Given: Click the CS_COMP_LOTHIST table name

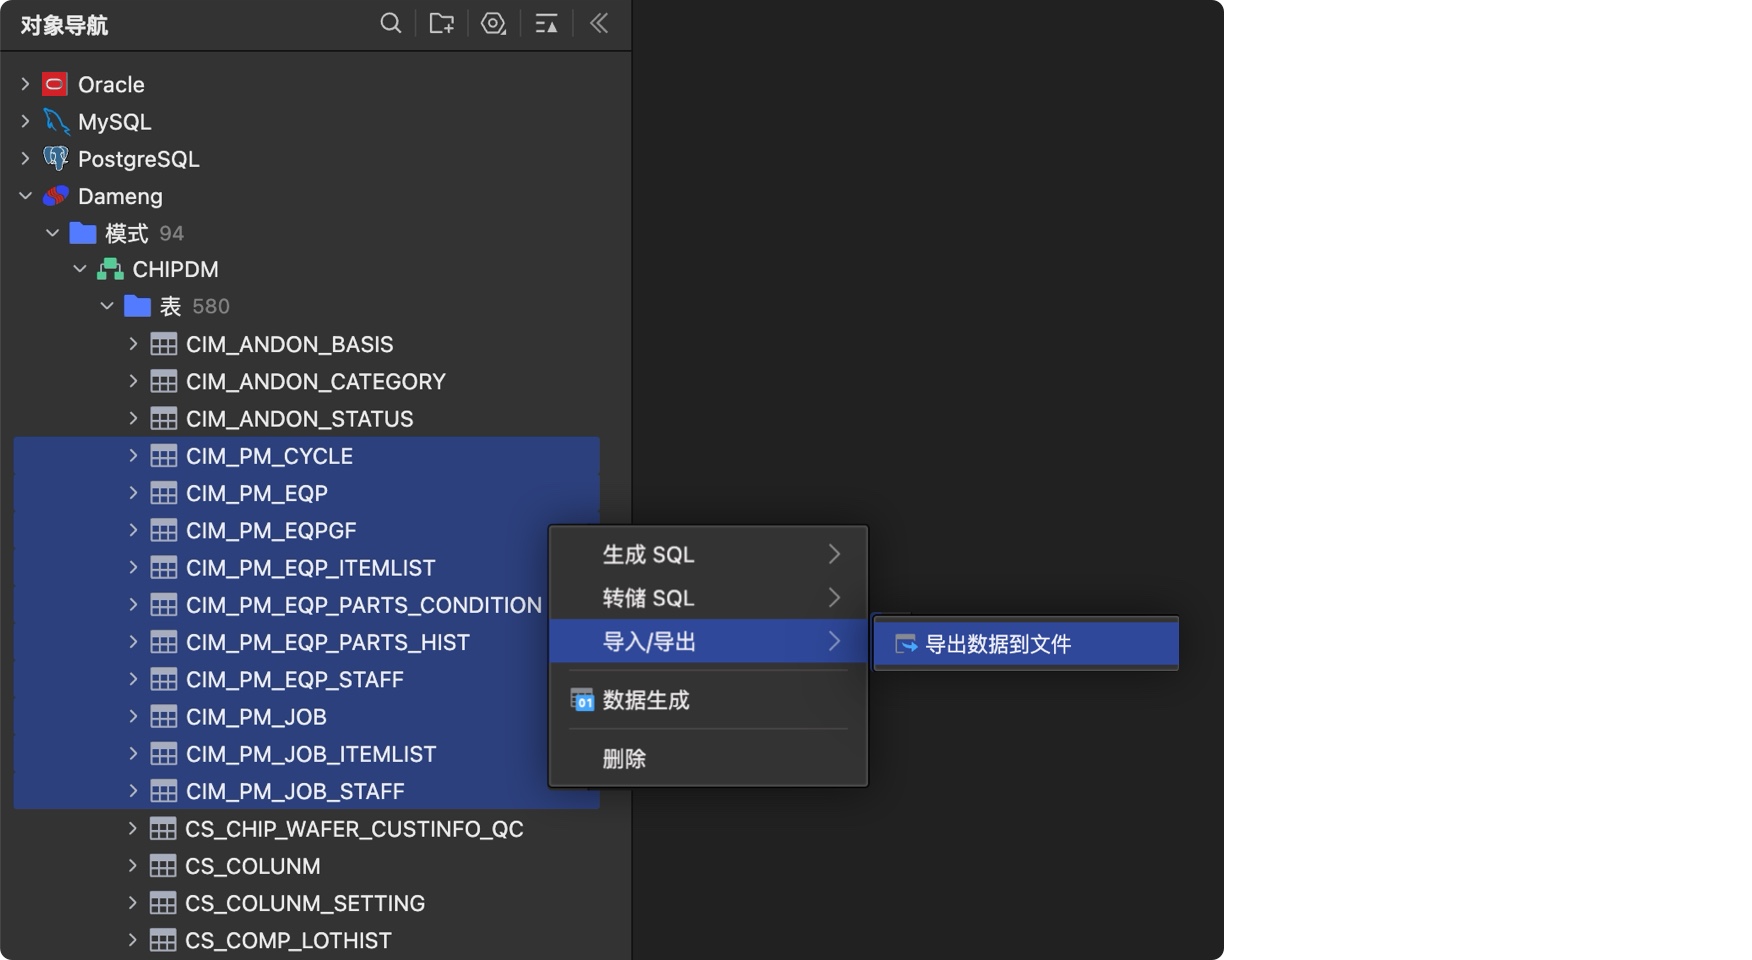Looking at the screenshot, I should 288,941.
